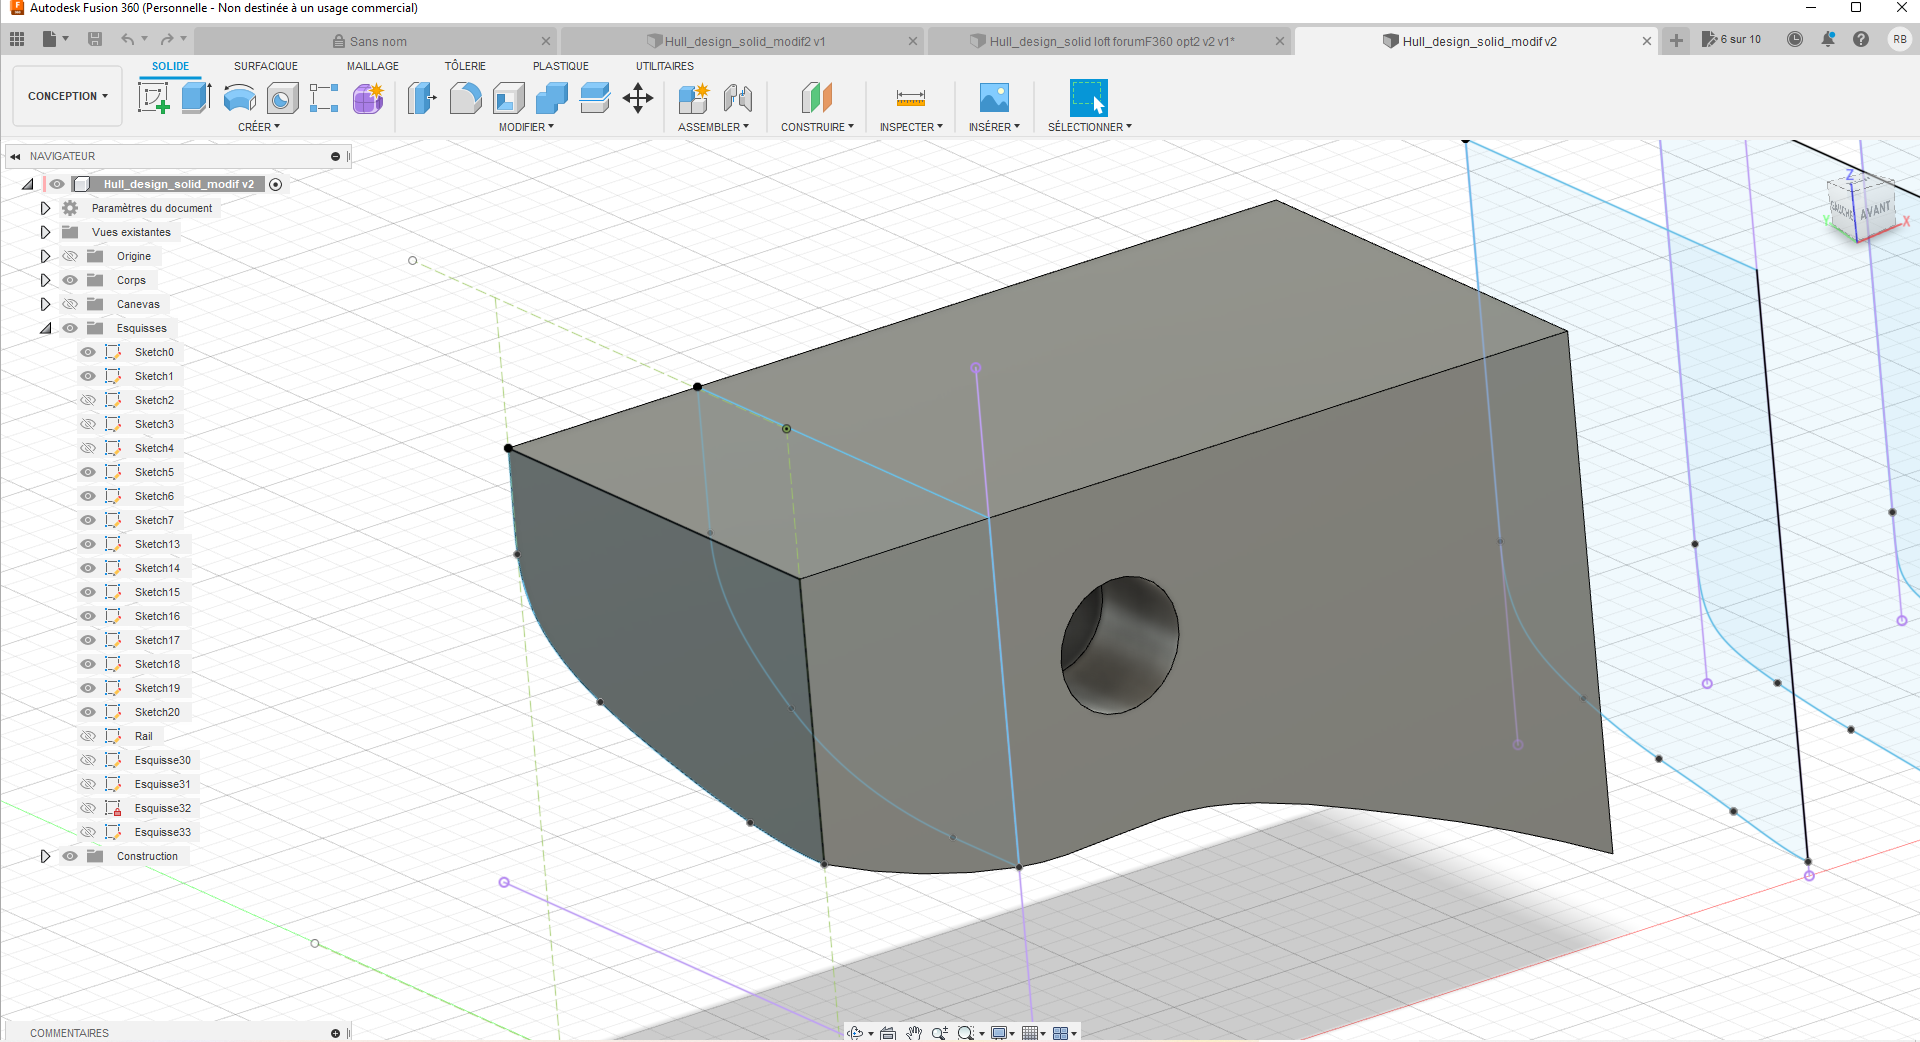Screen dimensions: 1920x1042
Task: Select the Extrude tool in toolbar
Action: pyautogui.click(x=196, y=98)
